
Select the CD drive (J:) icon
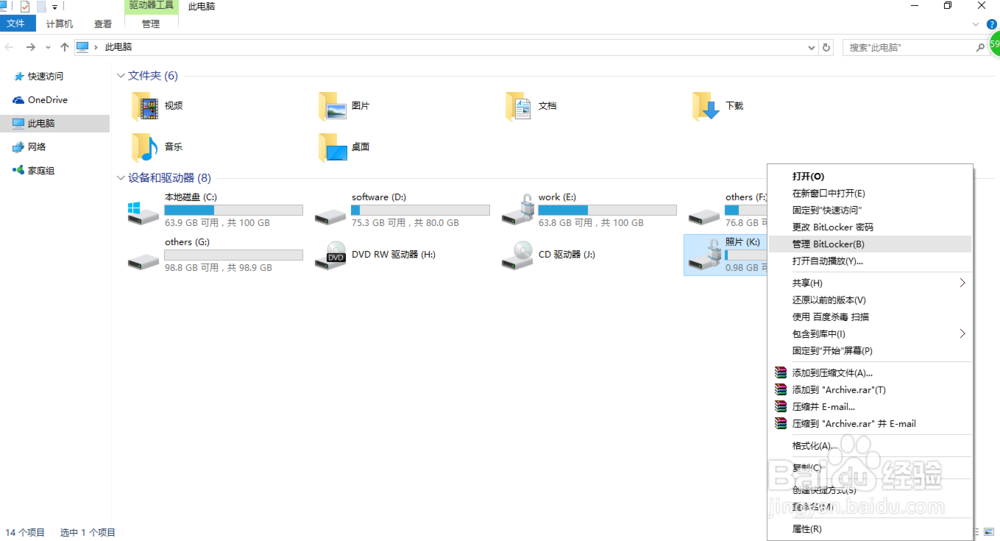517,255
